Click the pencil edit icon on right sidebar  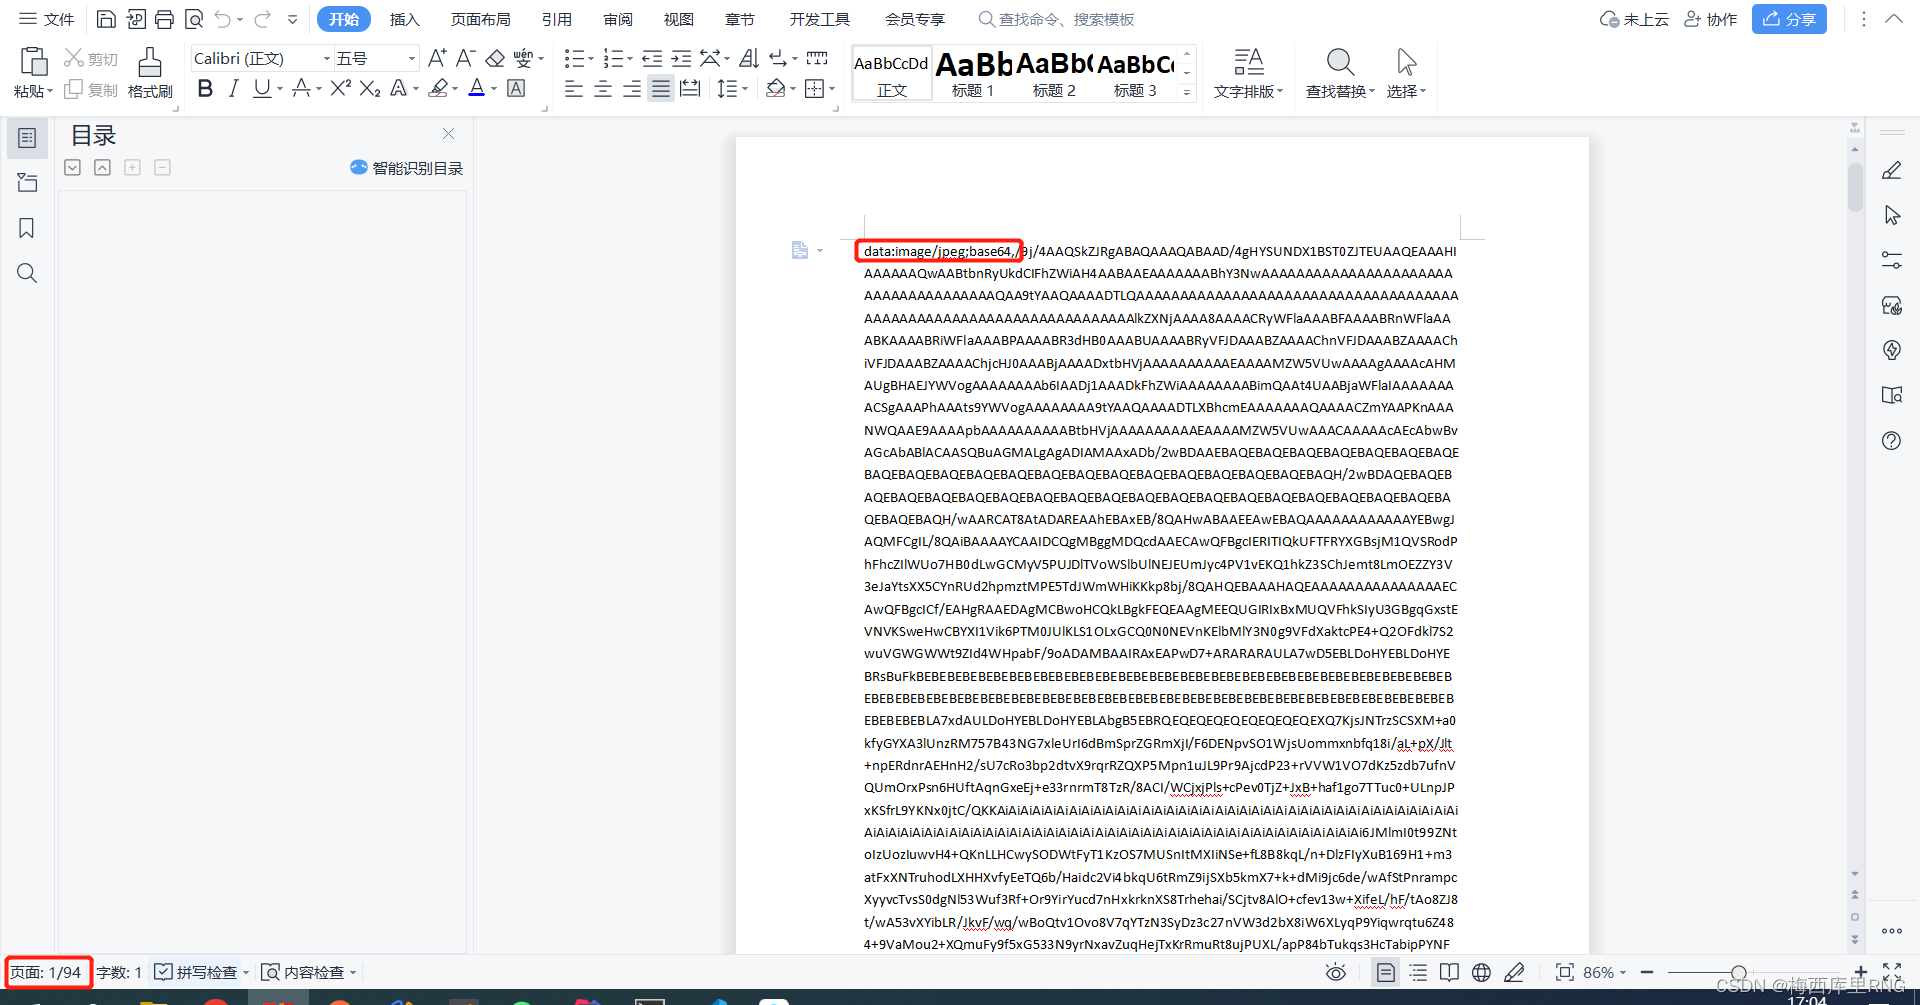[1891, 171]
